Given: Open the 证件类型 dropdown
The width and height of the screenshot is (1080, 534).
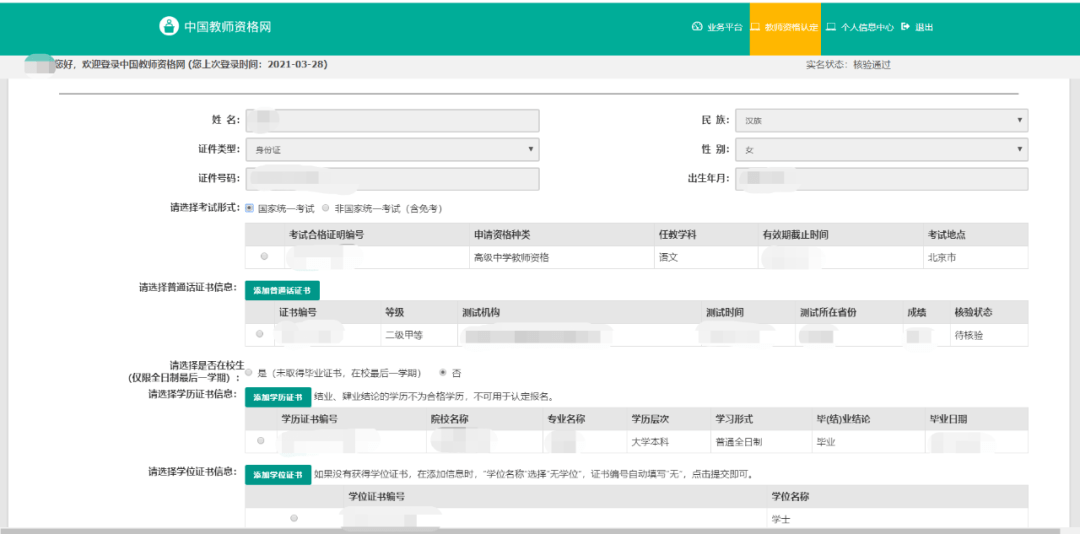Looking at the screenshot, I should [392, 150].
